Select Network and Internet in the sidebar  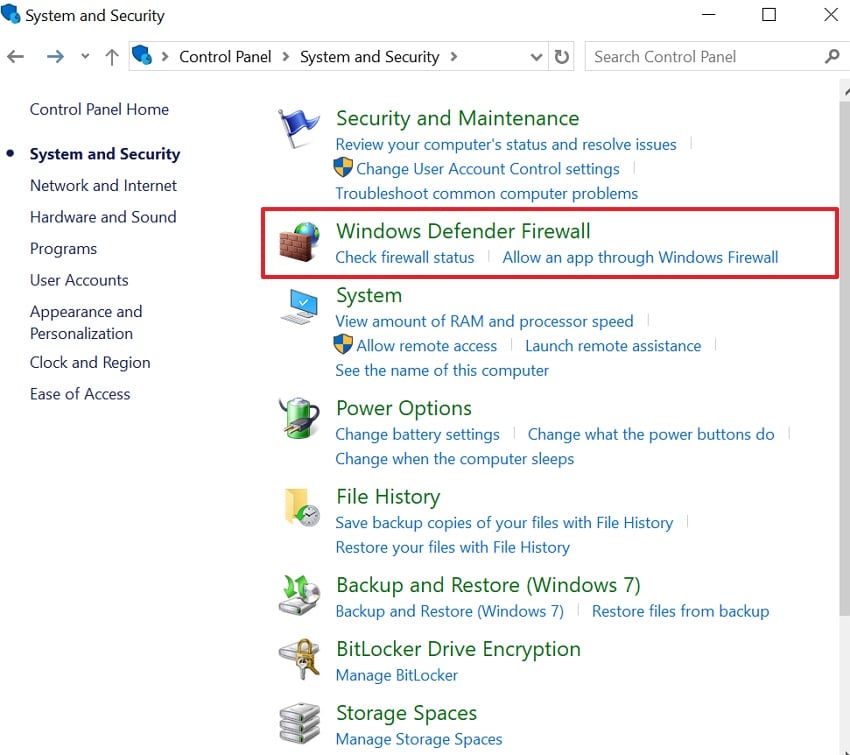[103, 185]
